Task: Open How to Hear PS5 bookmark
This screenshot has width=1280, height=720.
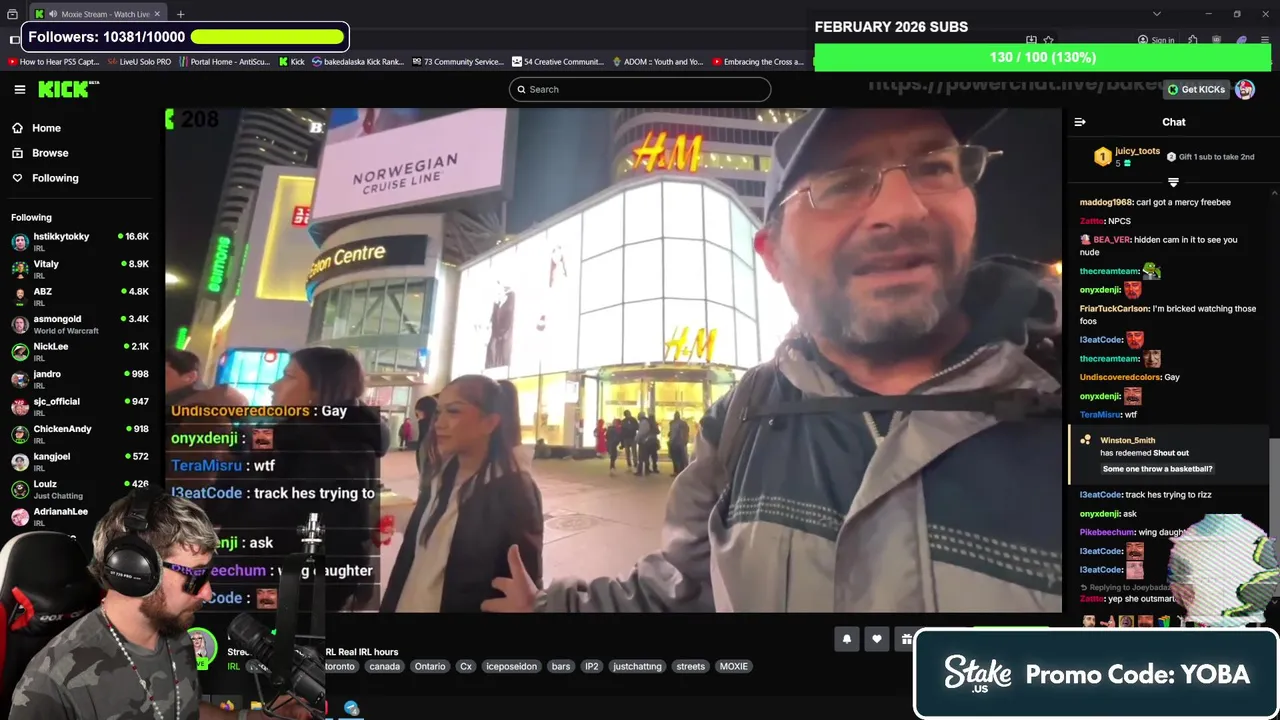Action: [53, 61]
